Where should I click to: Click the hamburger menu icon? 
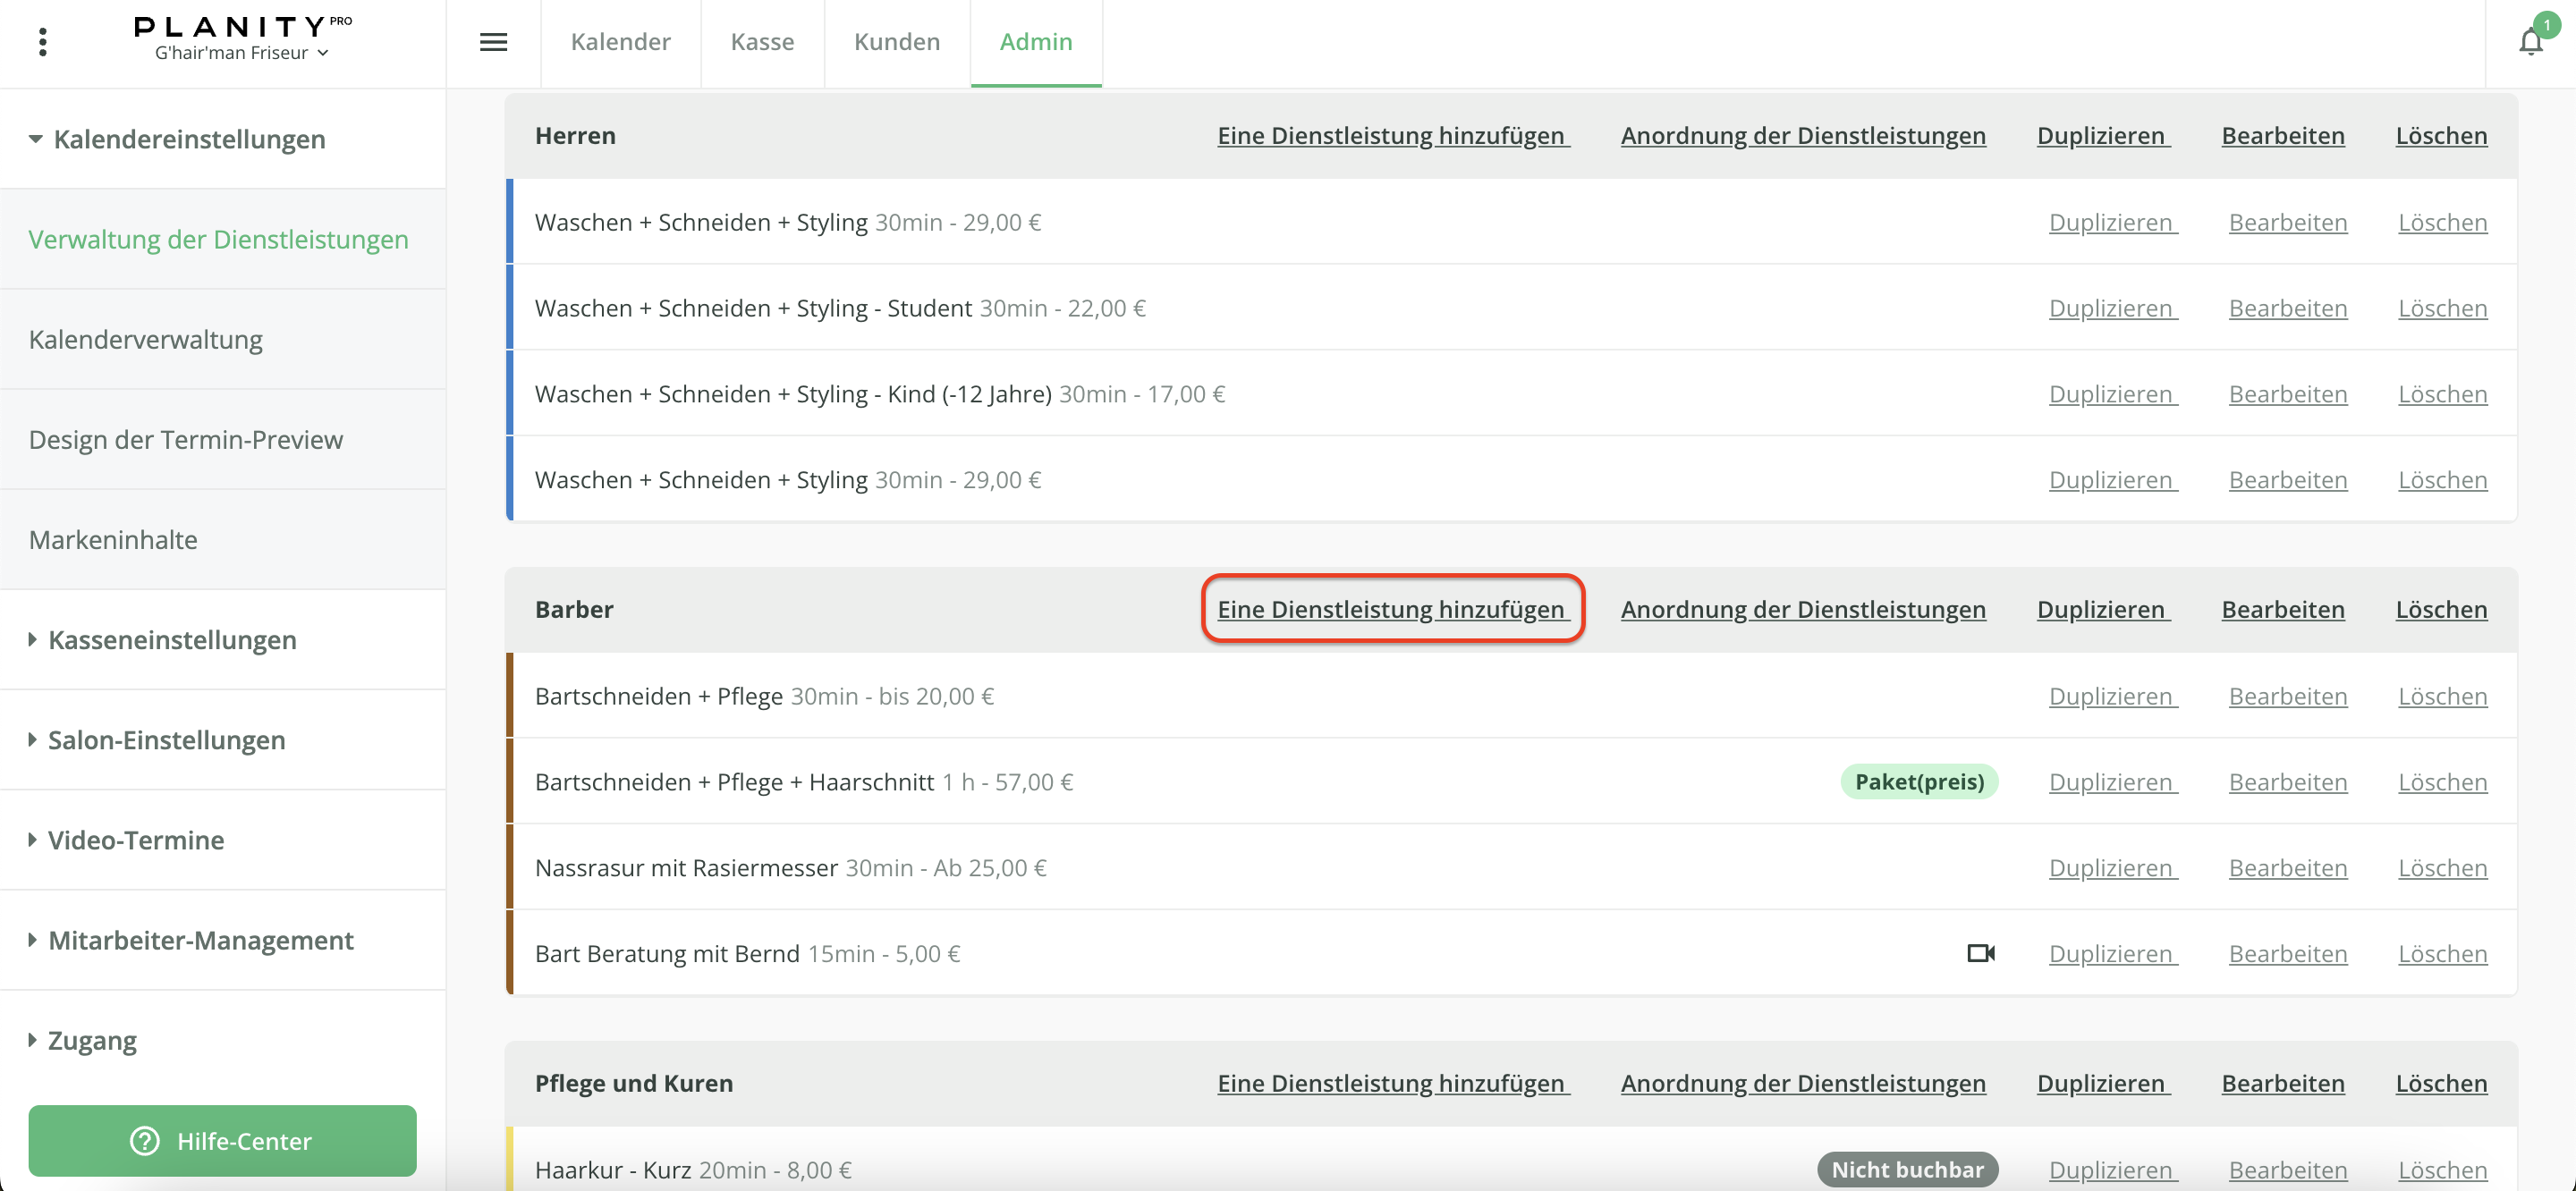(493, 42)
